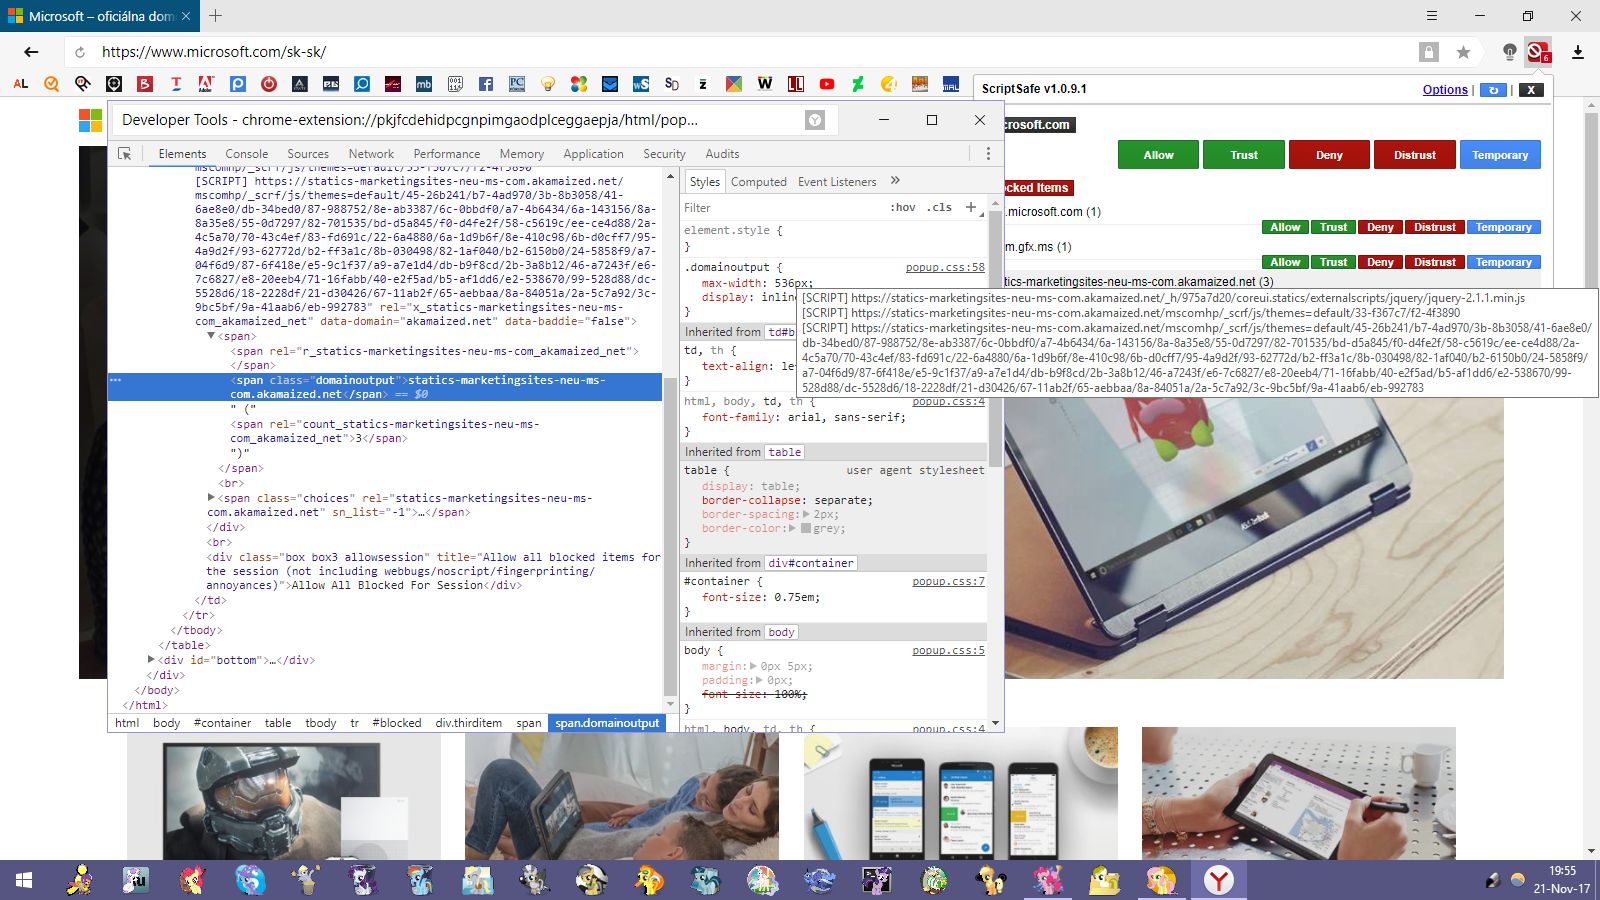Switch to the Sources tab

pyautogui.click(x=308, y=154)
